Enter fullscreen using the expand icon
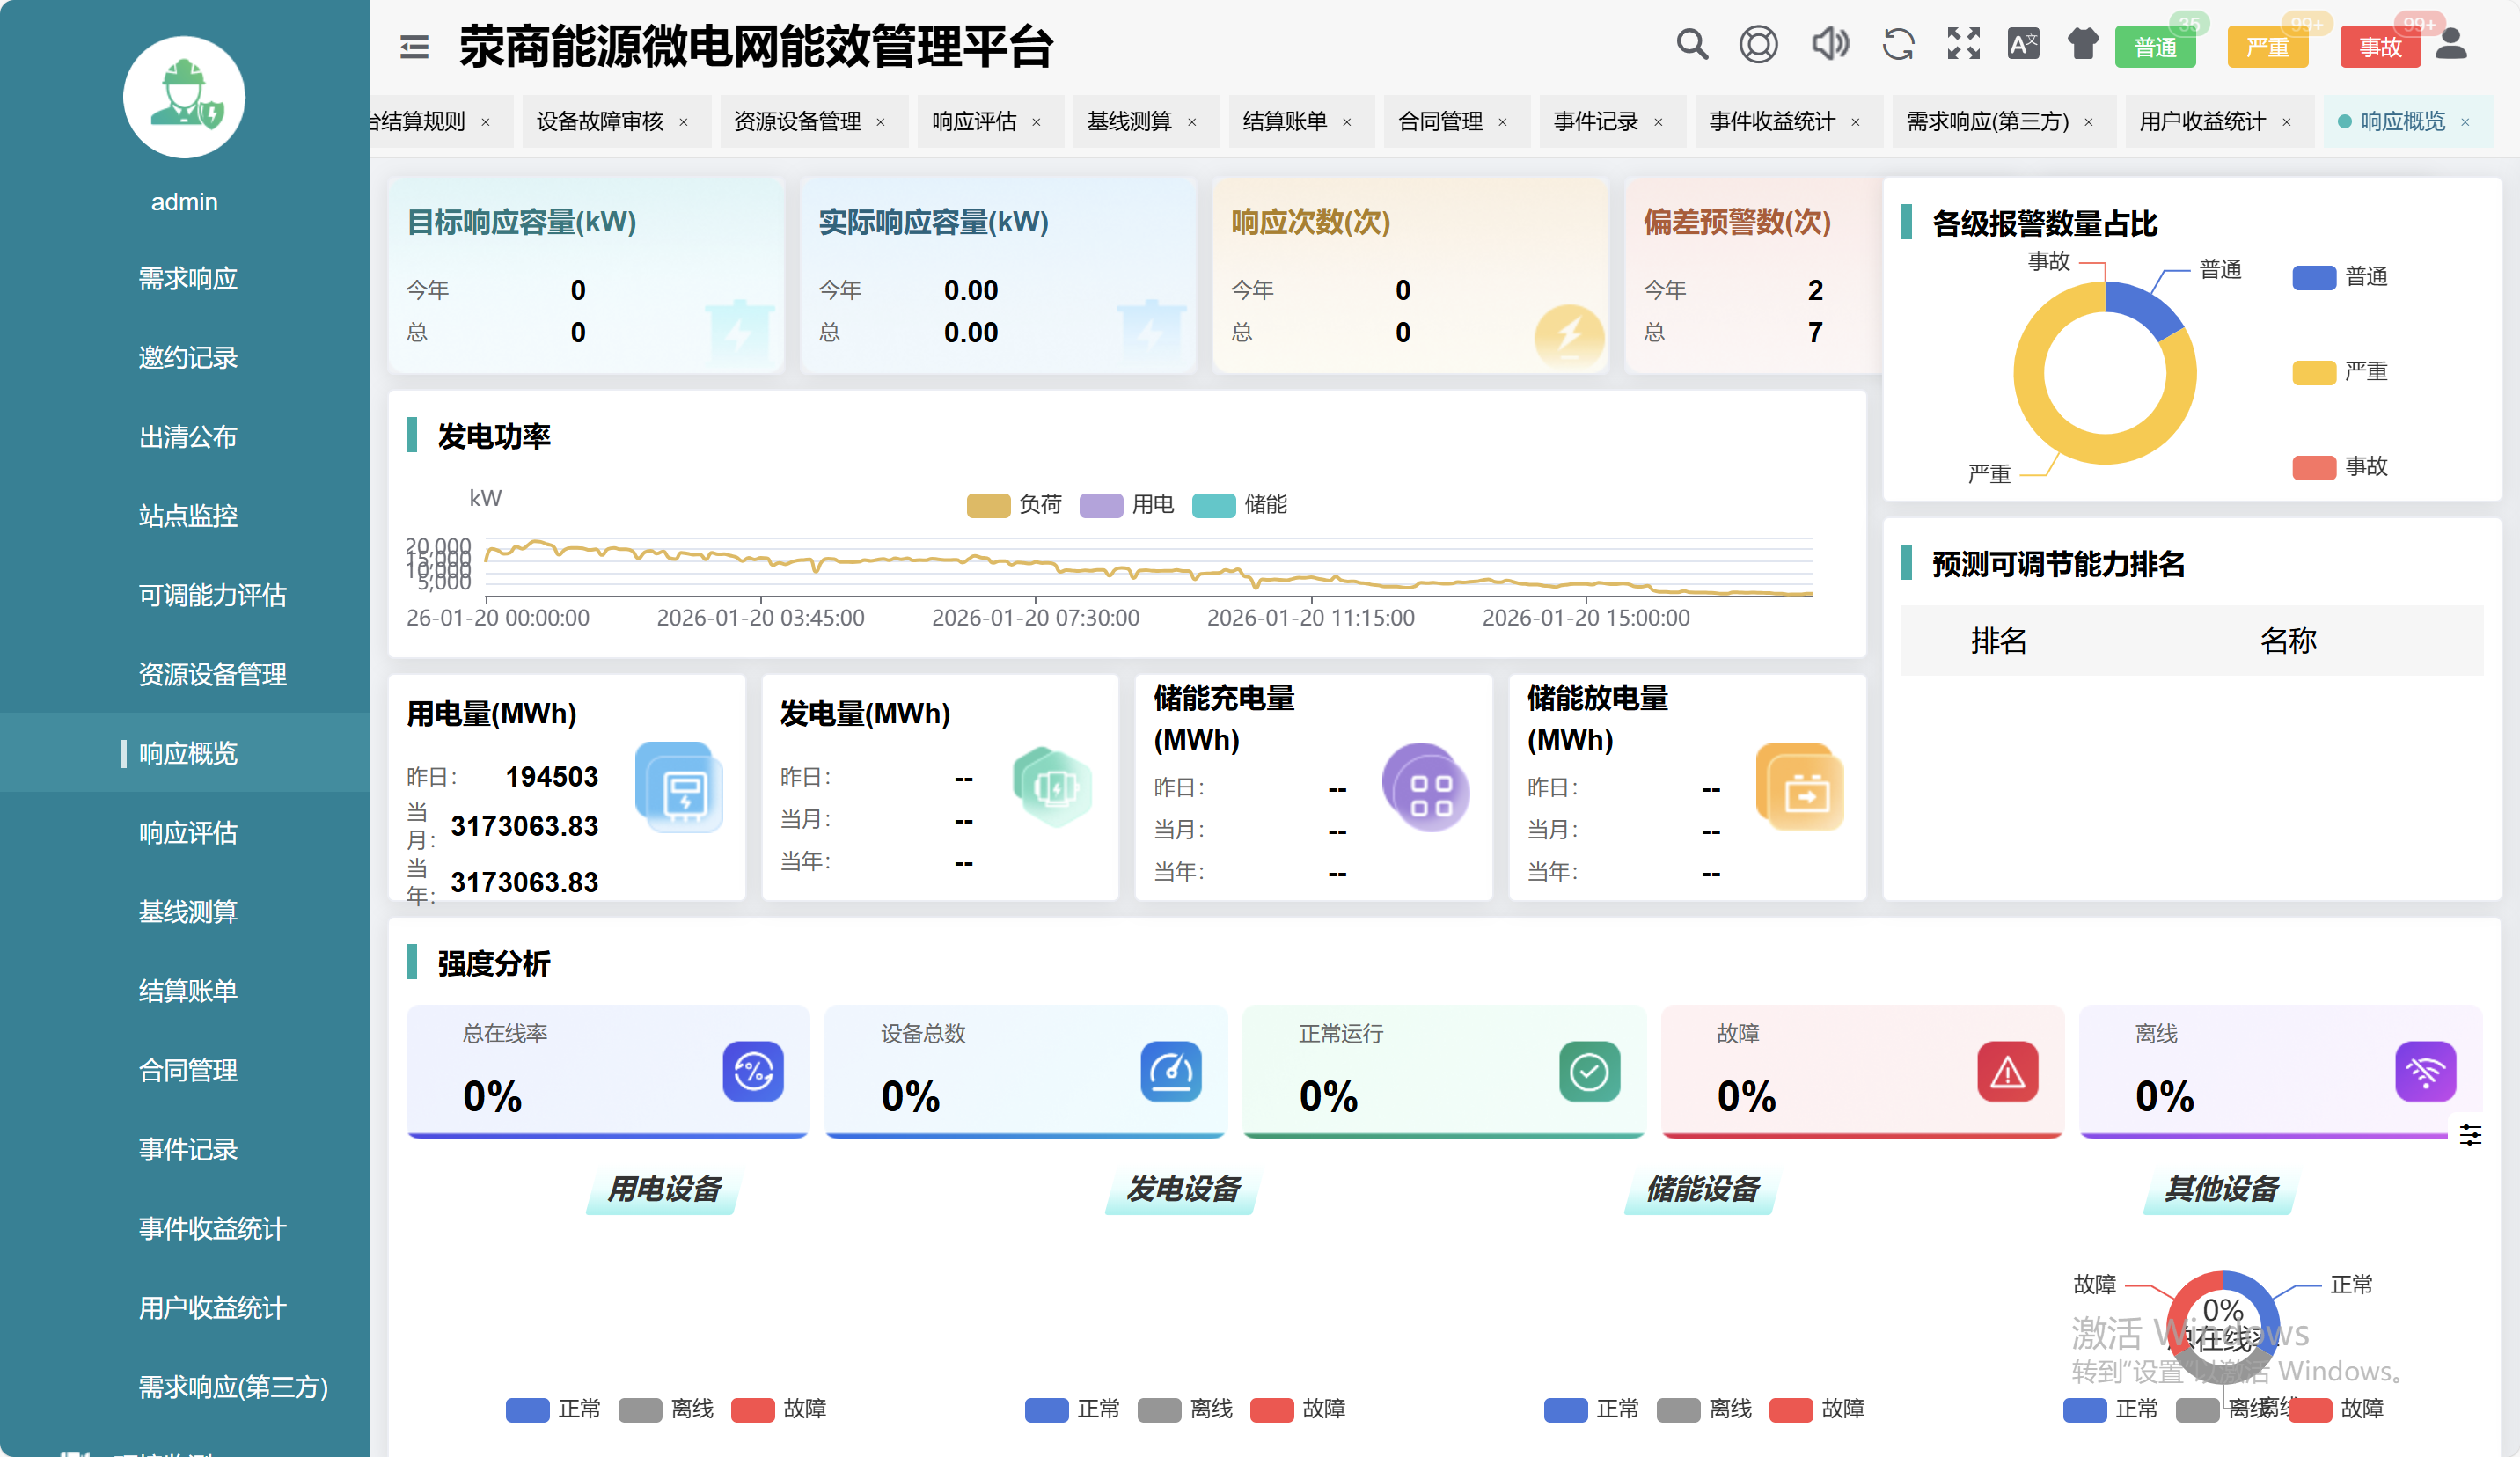This screenshot has width=2520, height=1457. [x=1963, y=45]
